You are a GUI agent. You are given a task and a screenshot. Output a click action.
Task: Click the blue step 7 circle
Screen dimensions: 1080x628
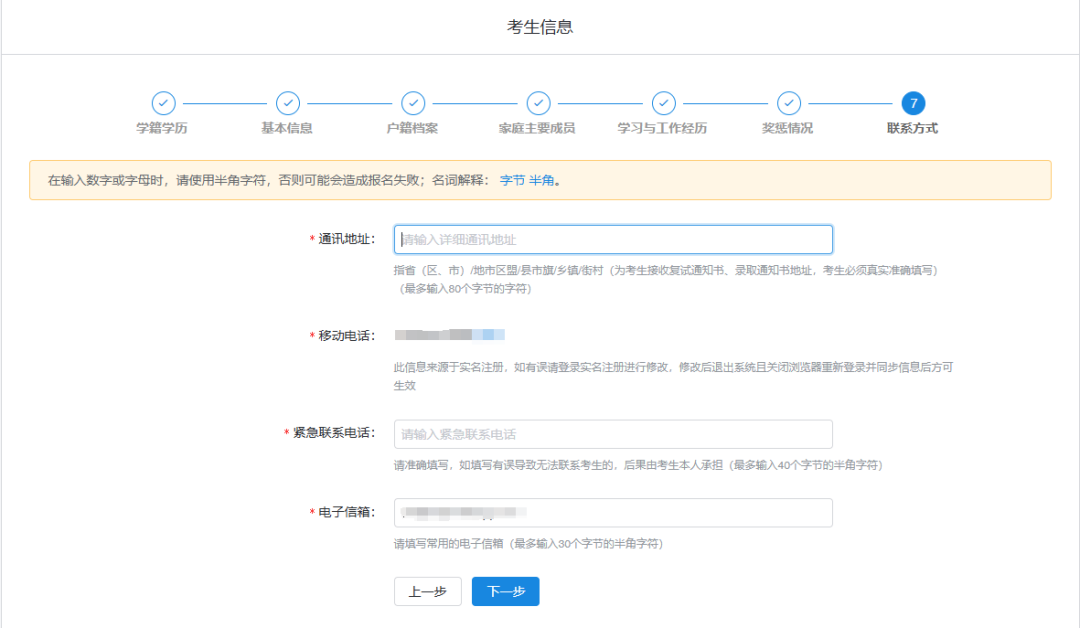tap(912, 103)
